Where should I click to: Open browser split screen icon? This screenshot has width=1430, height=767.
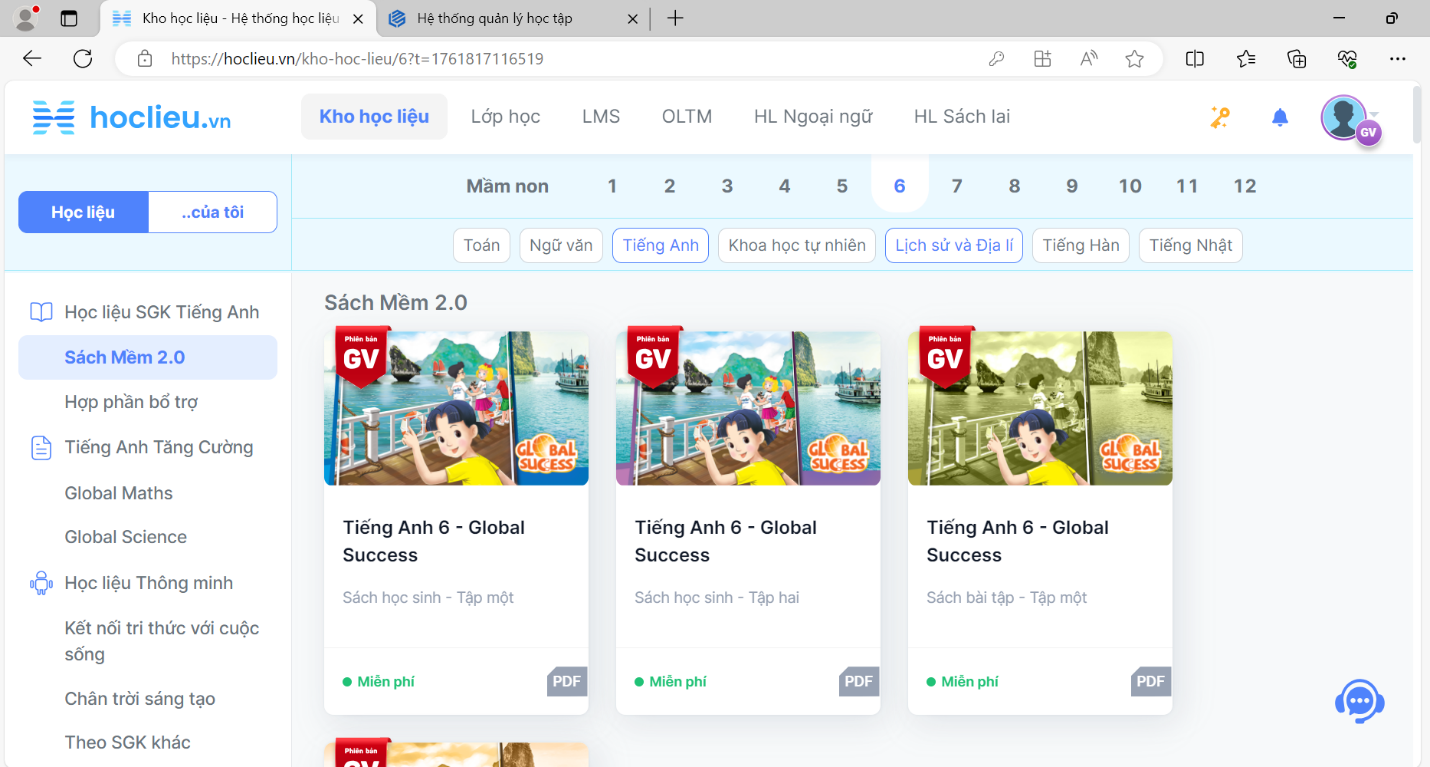tap(1194, 59)
